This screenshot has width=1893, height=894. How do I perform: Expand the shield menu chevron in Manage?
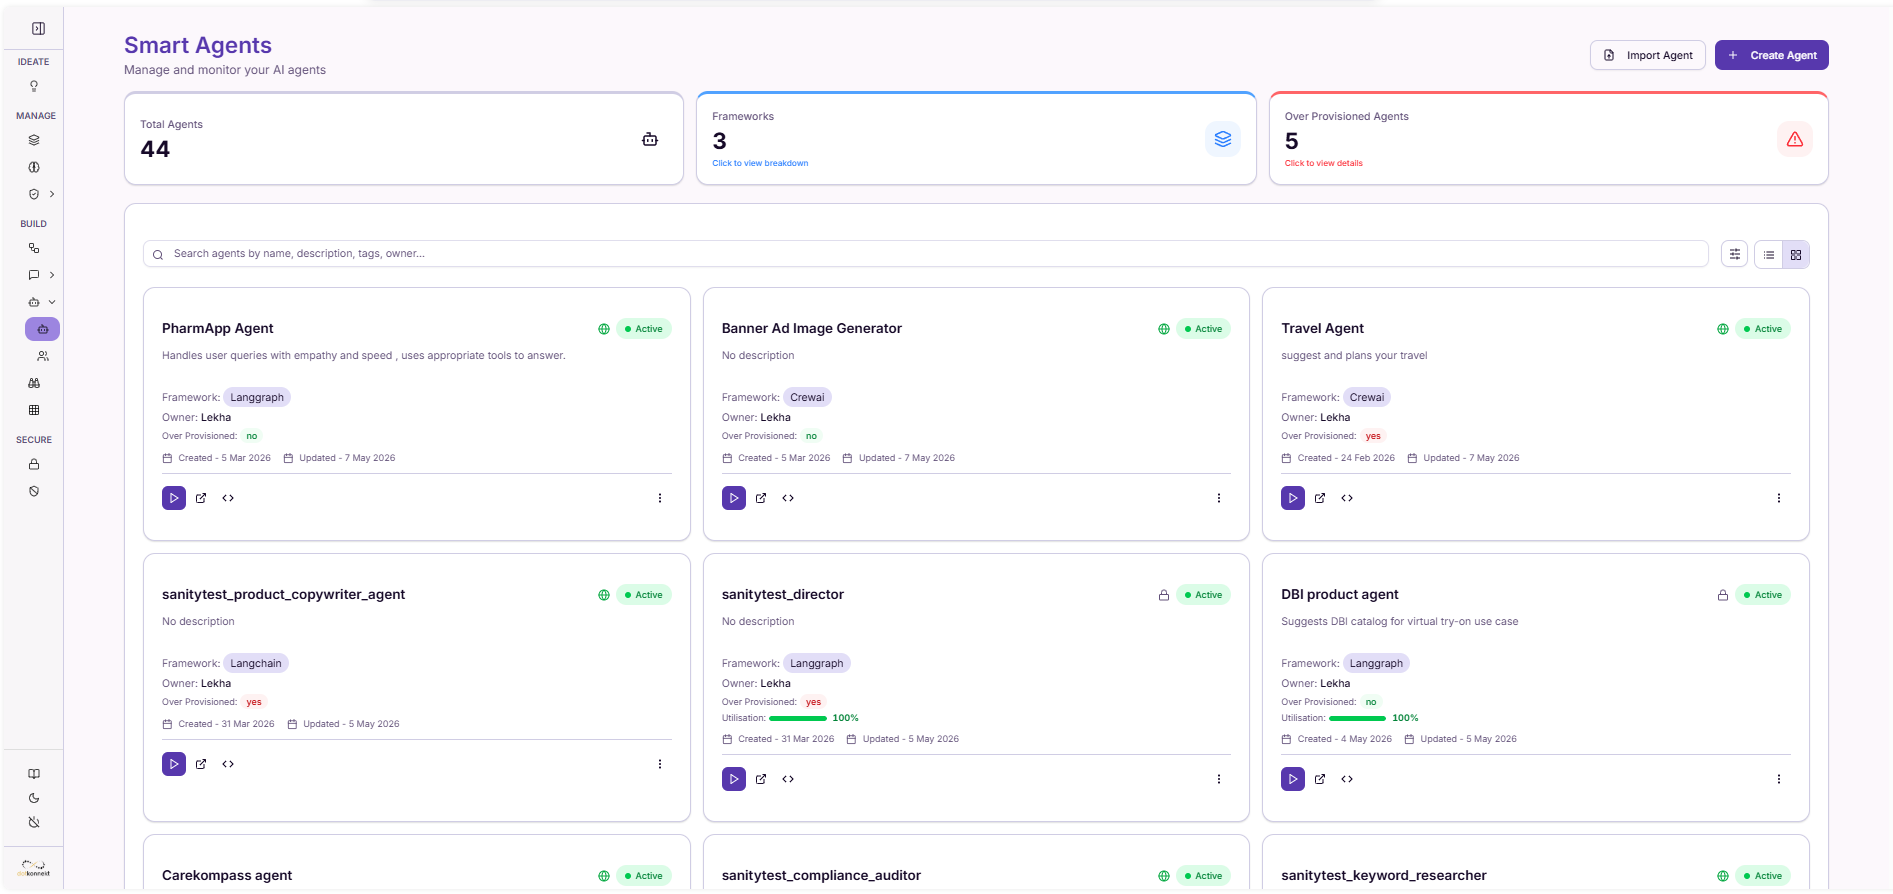pos(52,194)
